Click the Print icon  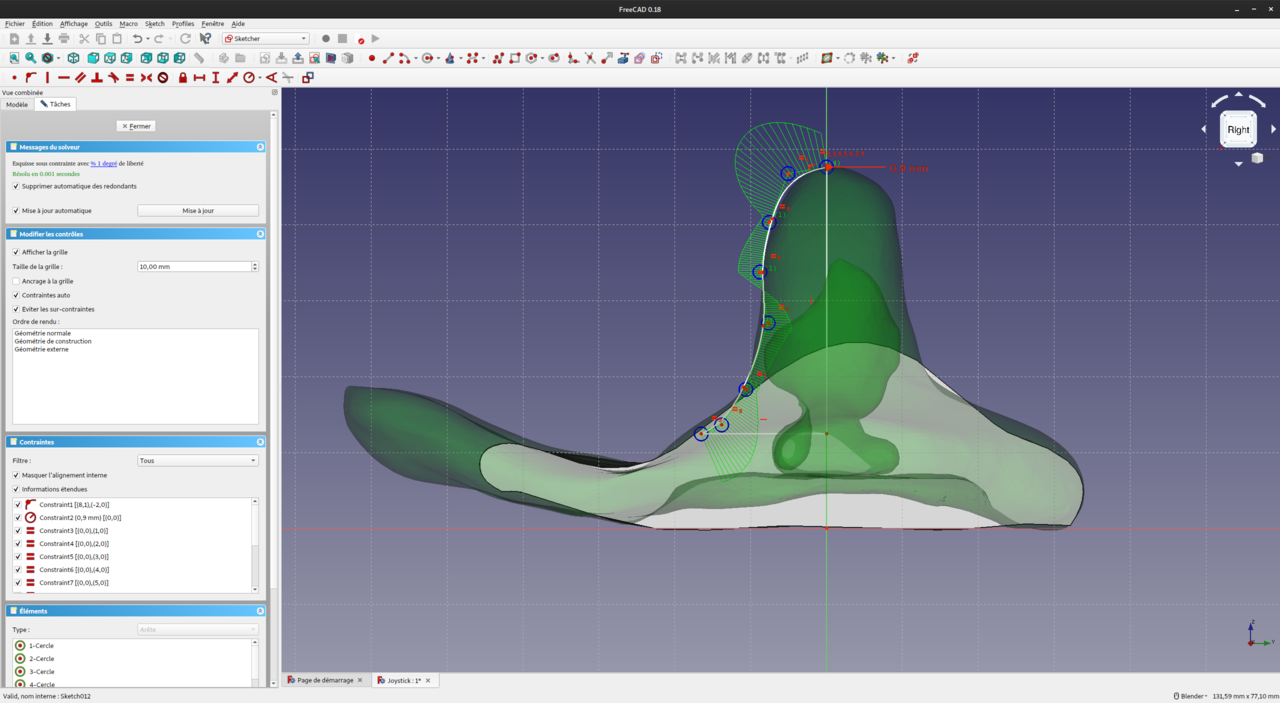tap(64, 39)
